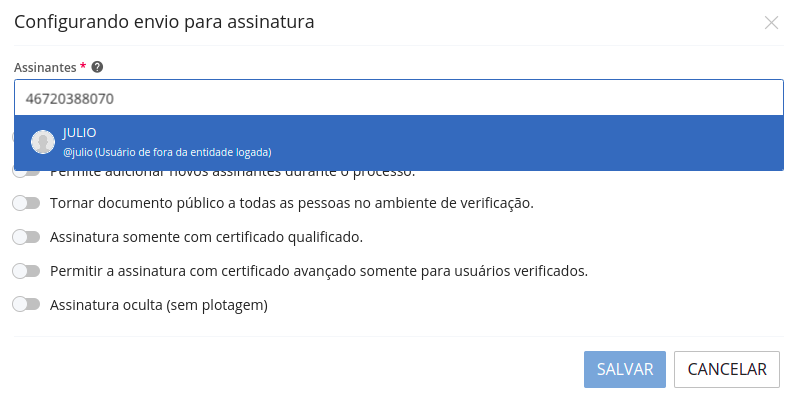Click the SALVAR button

point(624,369)
